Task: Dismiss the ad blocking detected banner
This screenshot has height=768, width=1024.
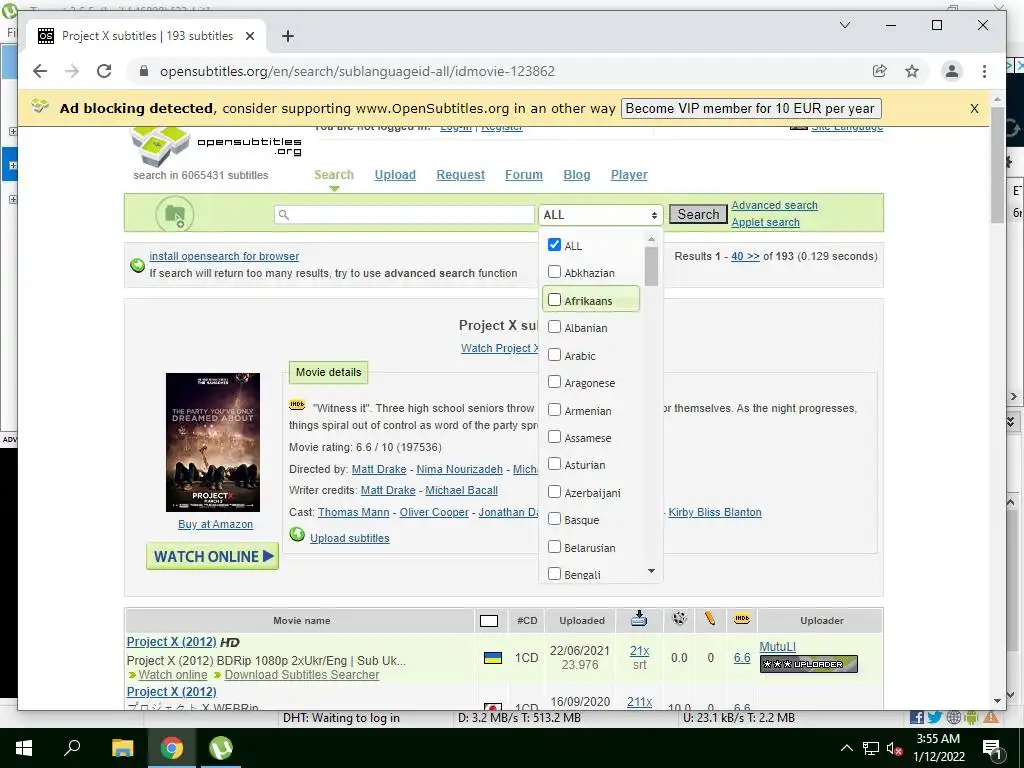Action: pyautogui.click(x=974, y=108)
